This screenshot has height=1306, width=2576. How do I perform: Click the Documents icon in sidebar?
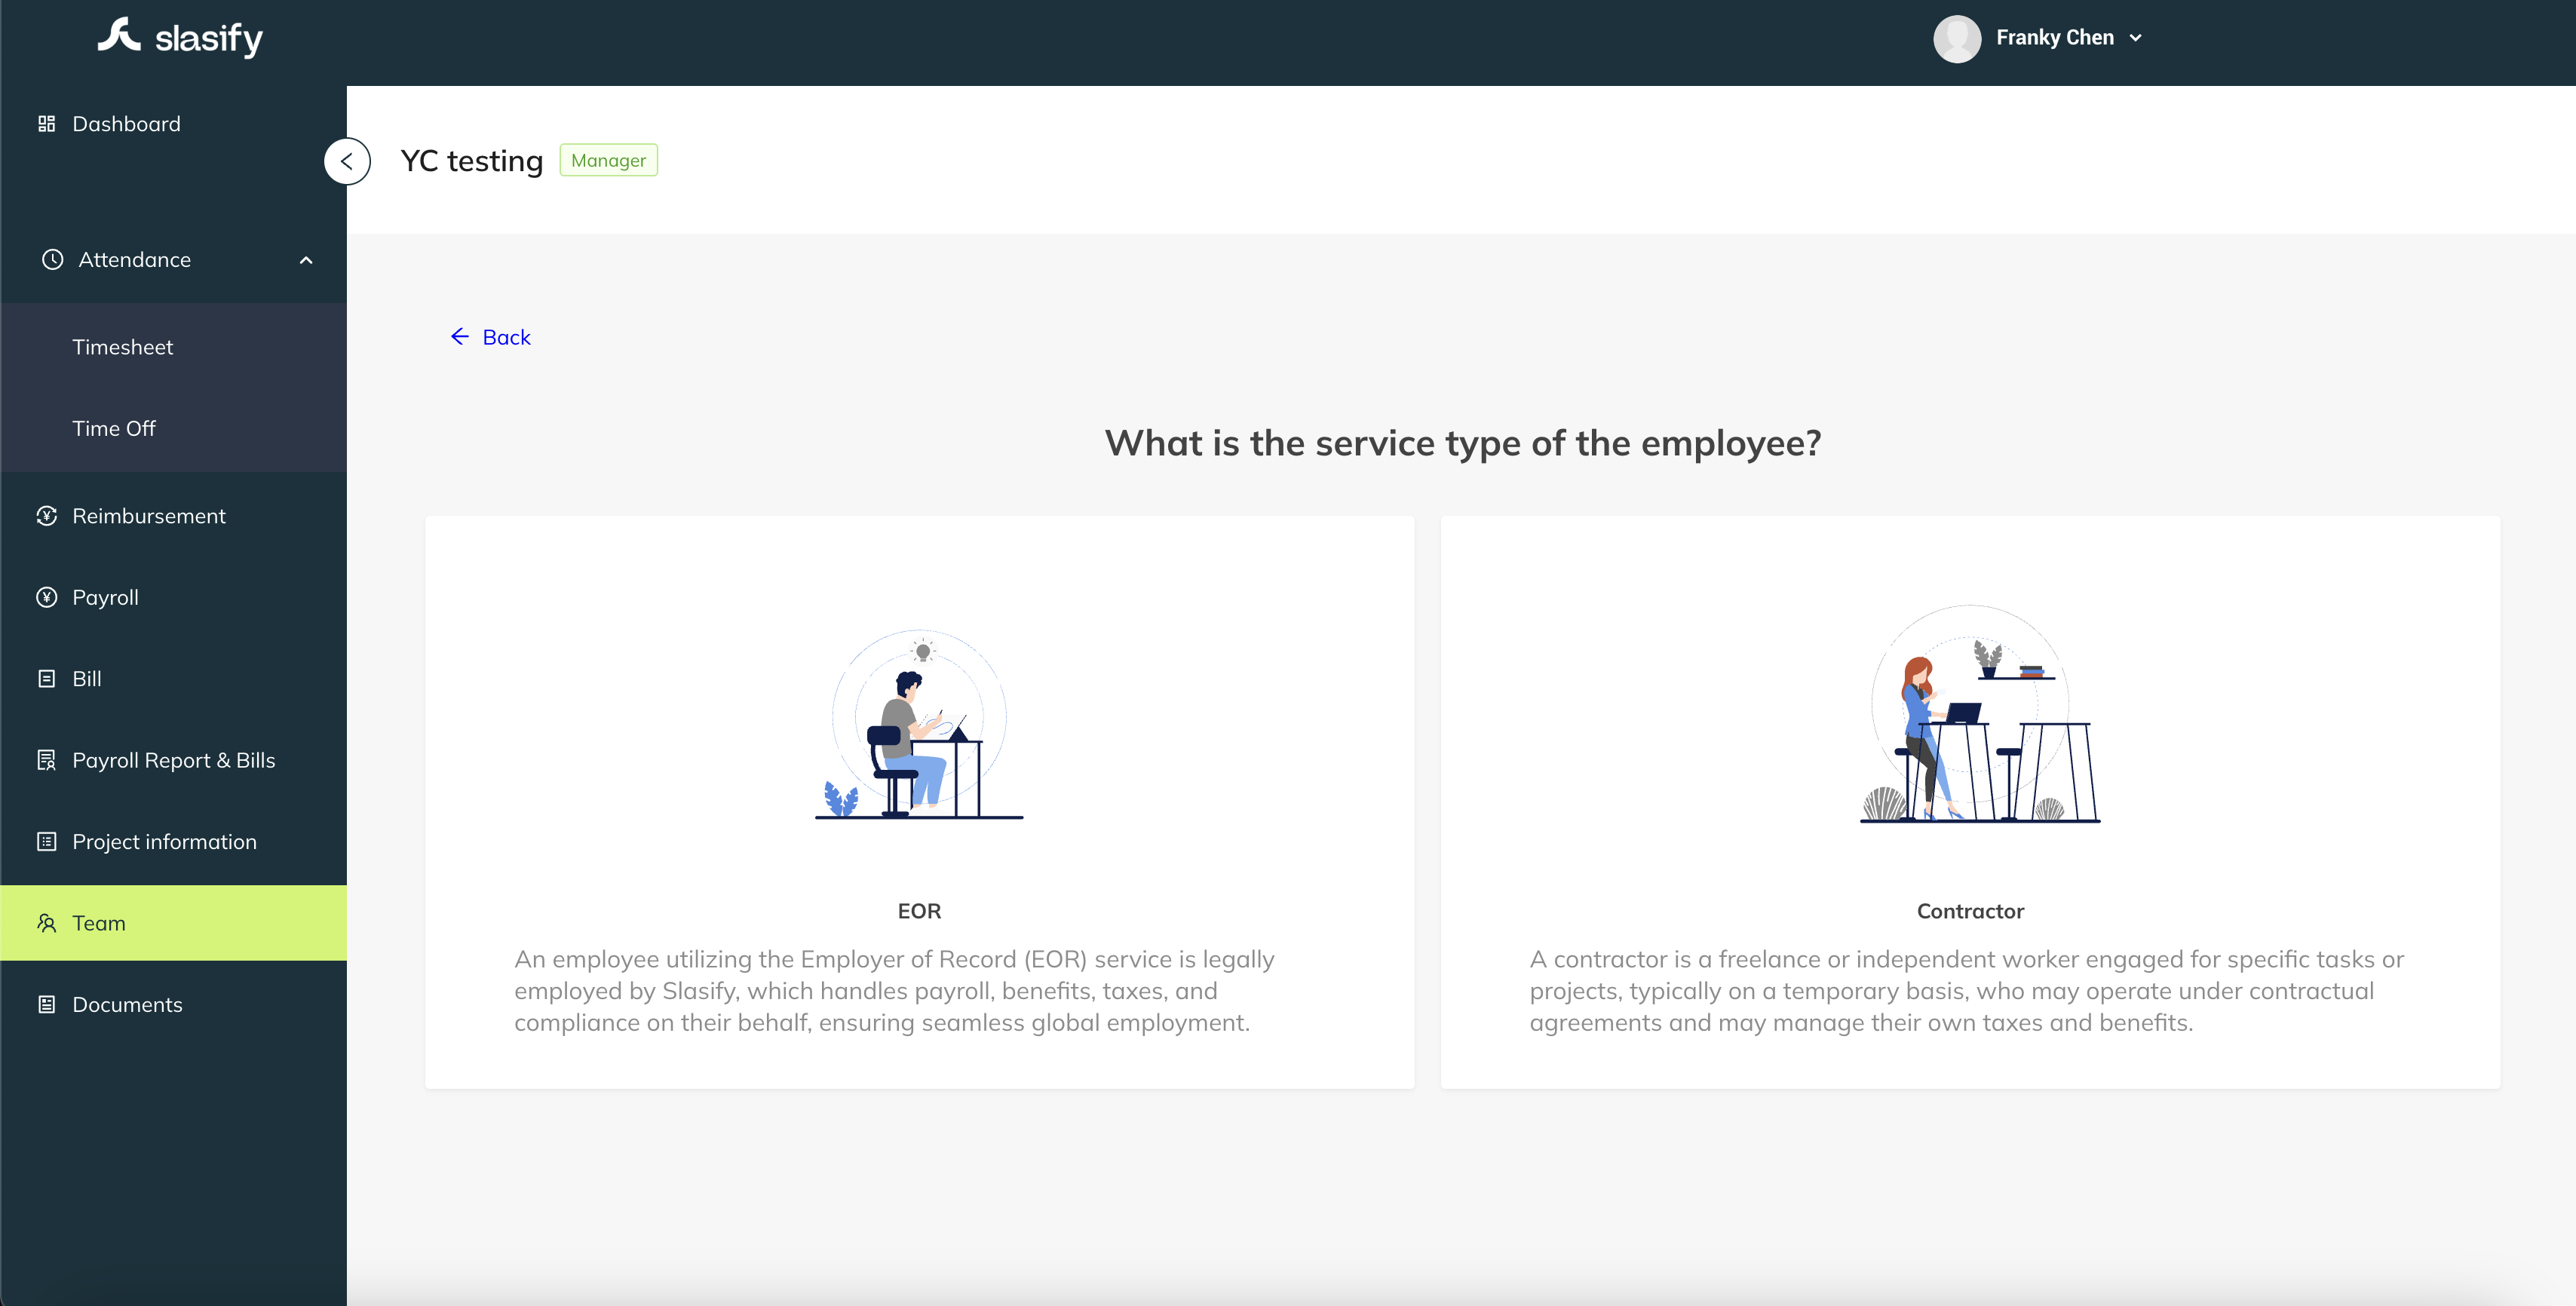46,1004
